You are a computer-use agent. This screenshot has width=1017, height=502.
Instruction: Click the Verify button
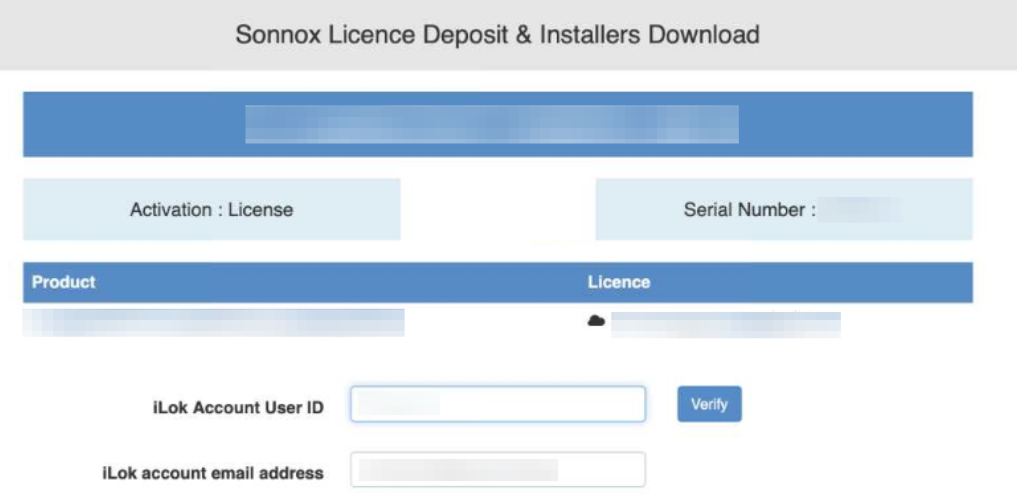[x=709, y=404]
